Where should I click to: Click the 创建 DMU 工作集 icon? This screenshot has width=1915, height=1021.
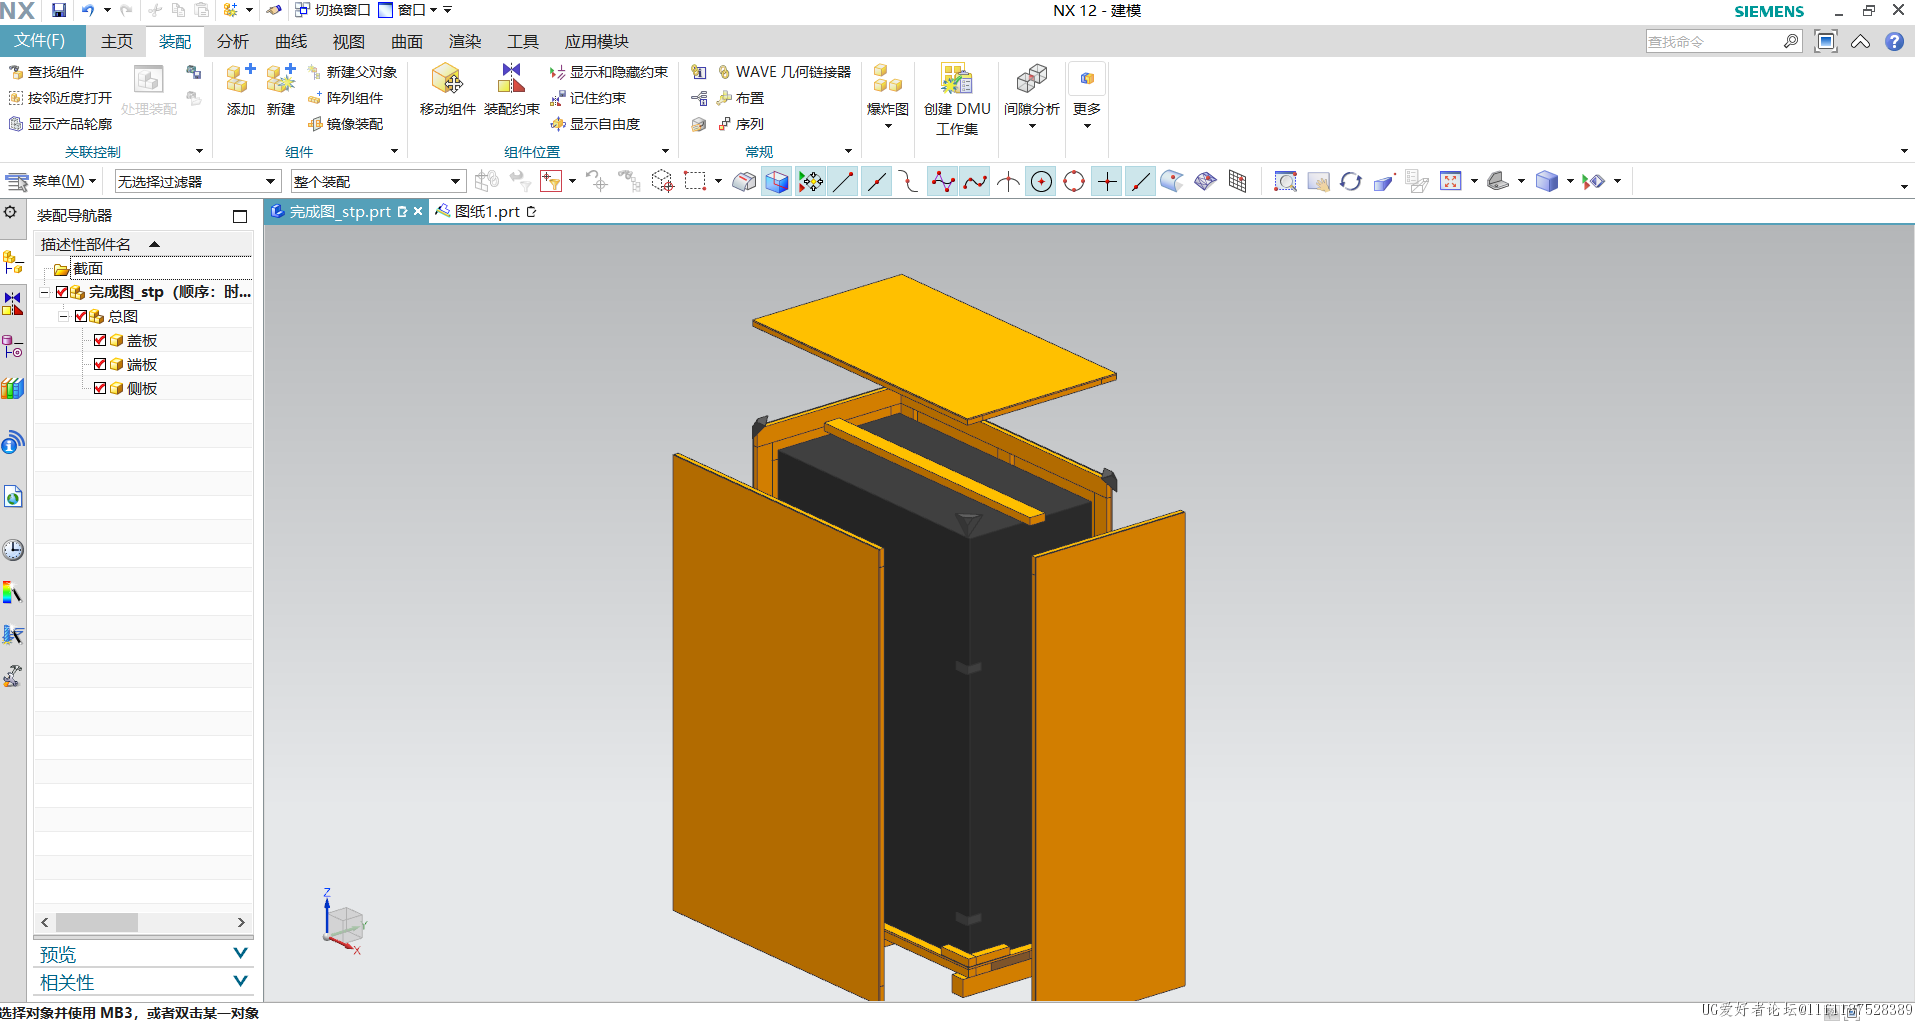point(957,80)
